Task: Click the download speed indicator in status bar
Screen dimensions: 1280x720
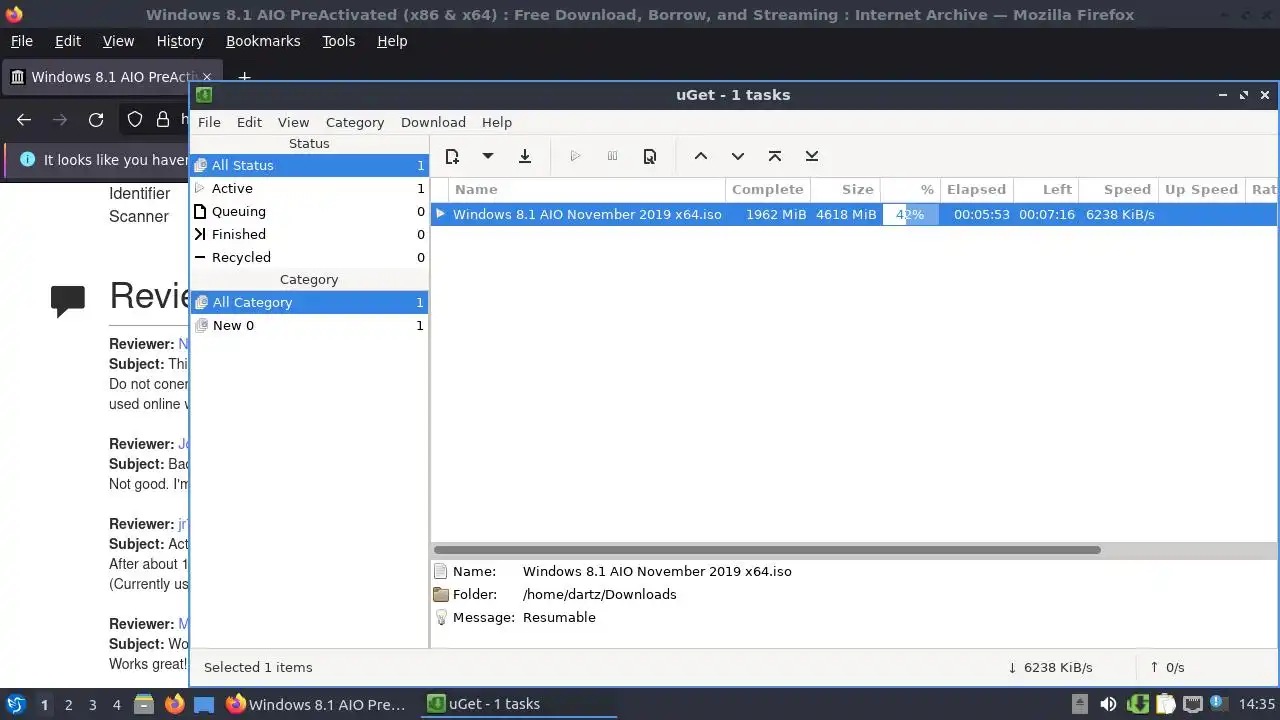Action: 1050,667
